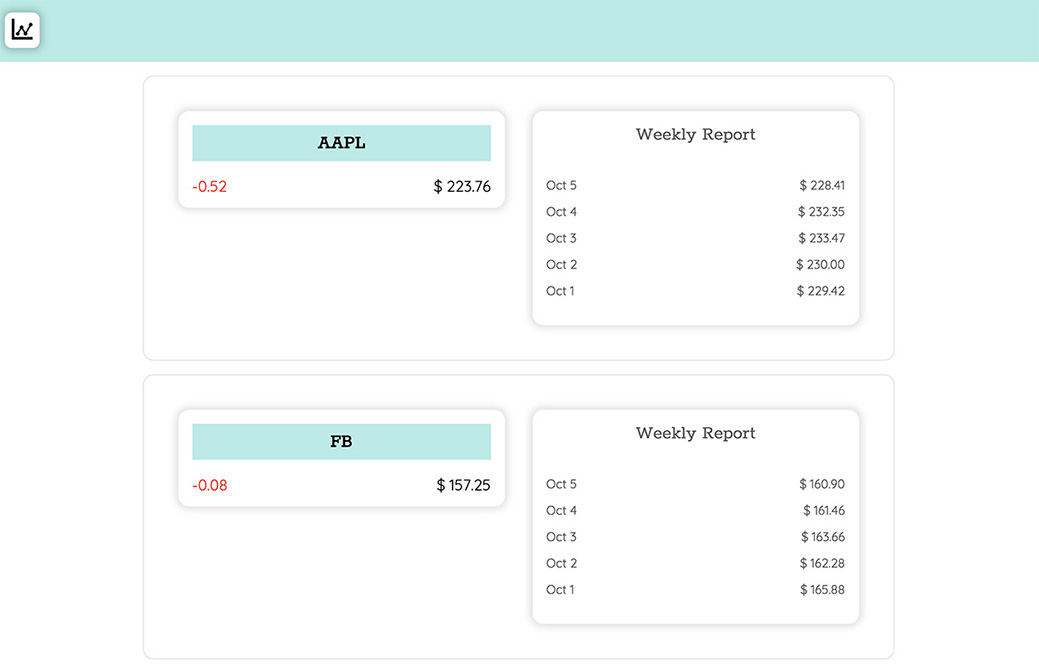
Task: Click FB current price $ 157.25
Action: [463, 486]
